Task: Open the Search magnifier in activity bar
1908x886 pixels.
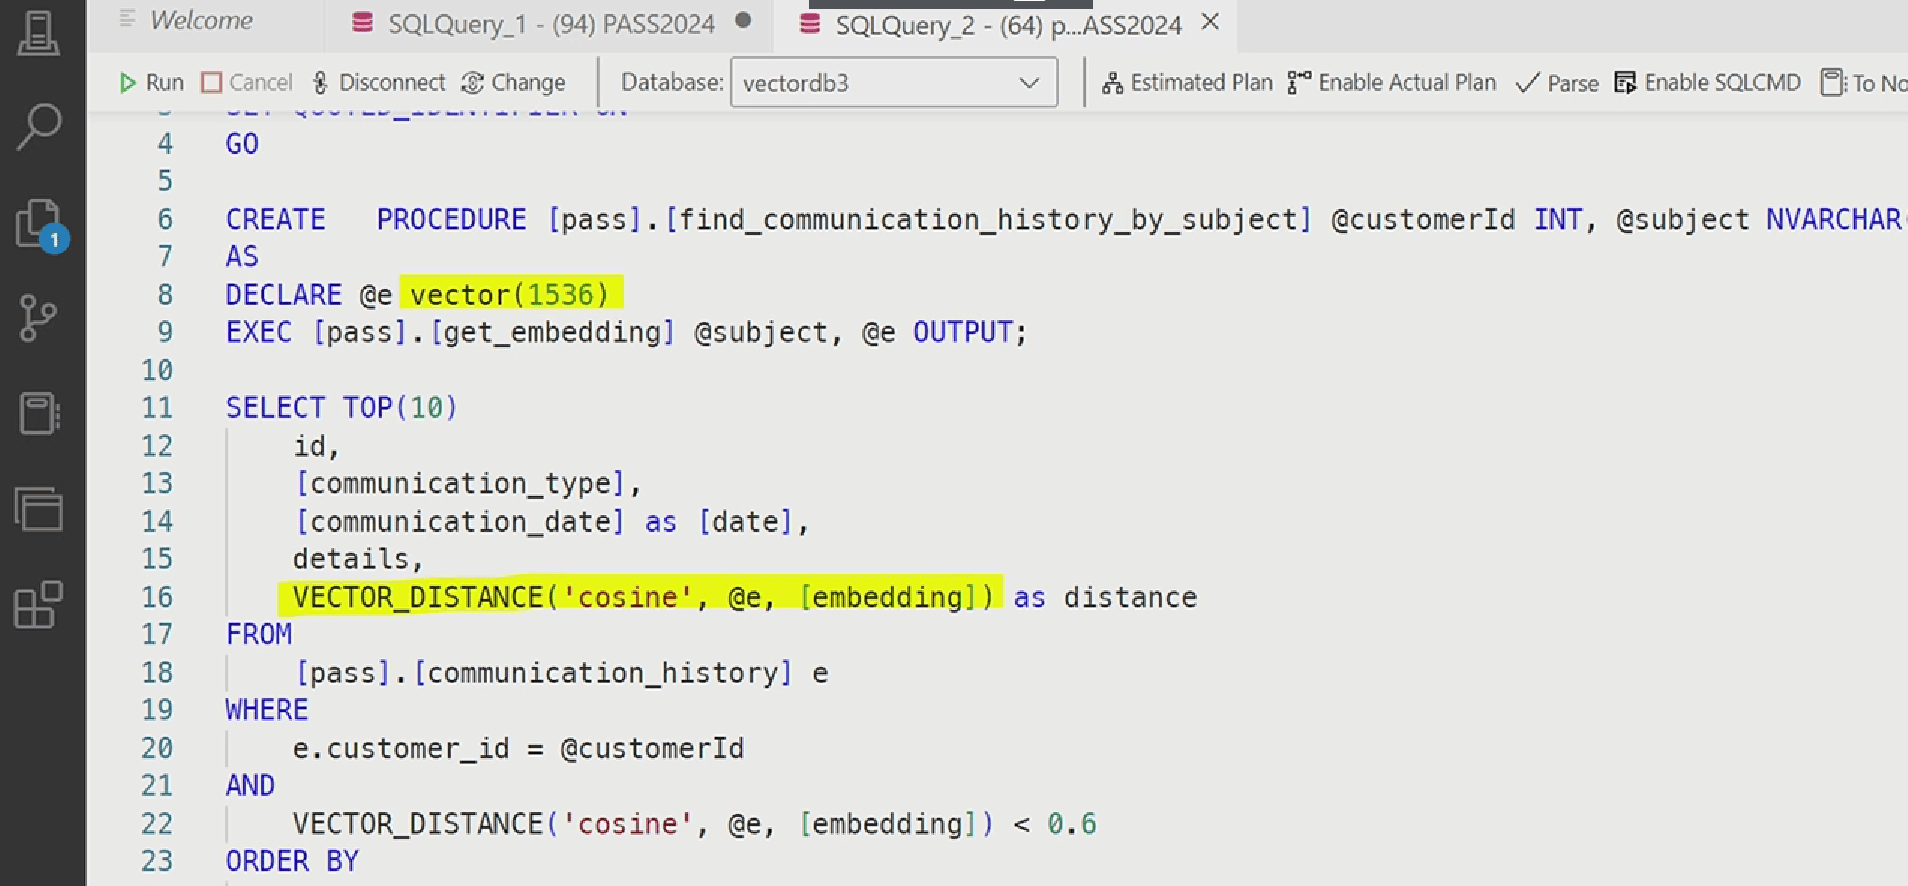Action: (39, 127)
